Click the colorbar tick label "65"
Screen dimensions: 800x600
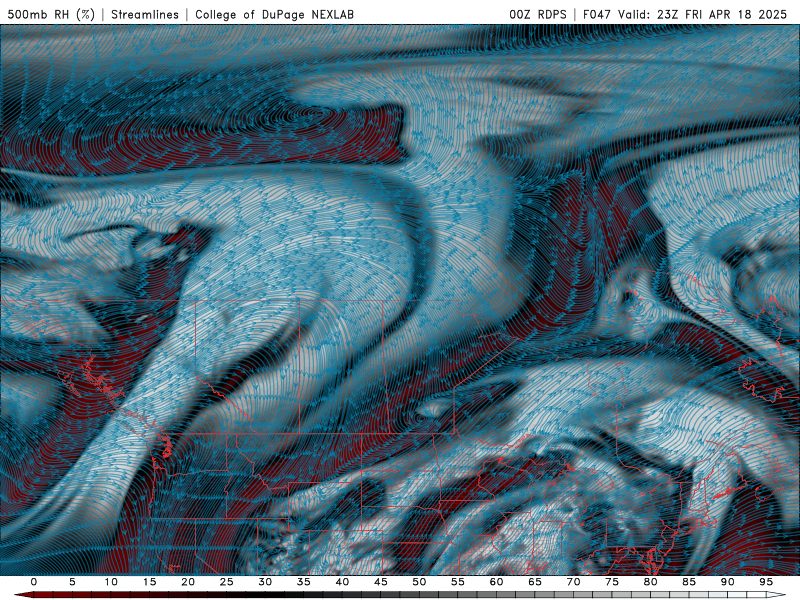pyautogui.click(x=535, y=582)
